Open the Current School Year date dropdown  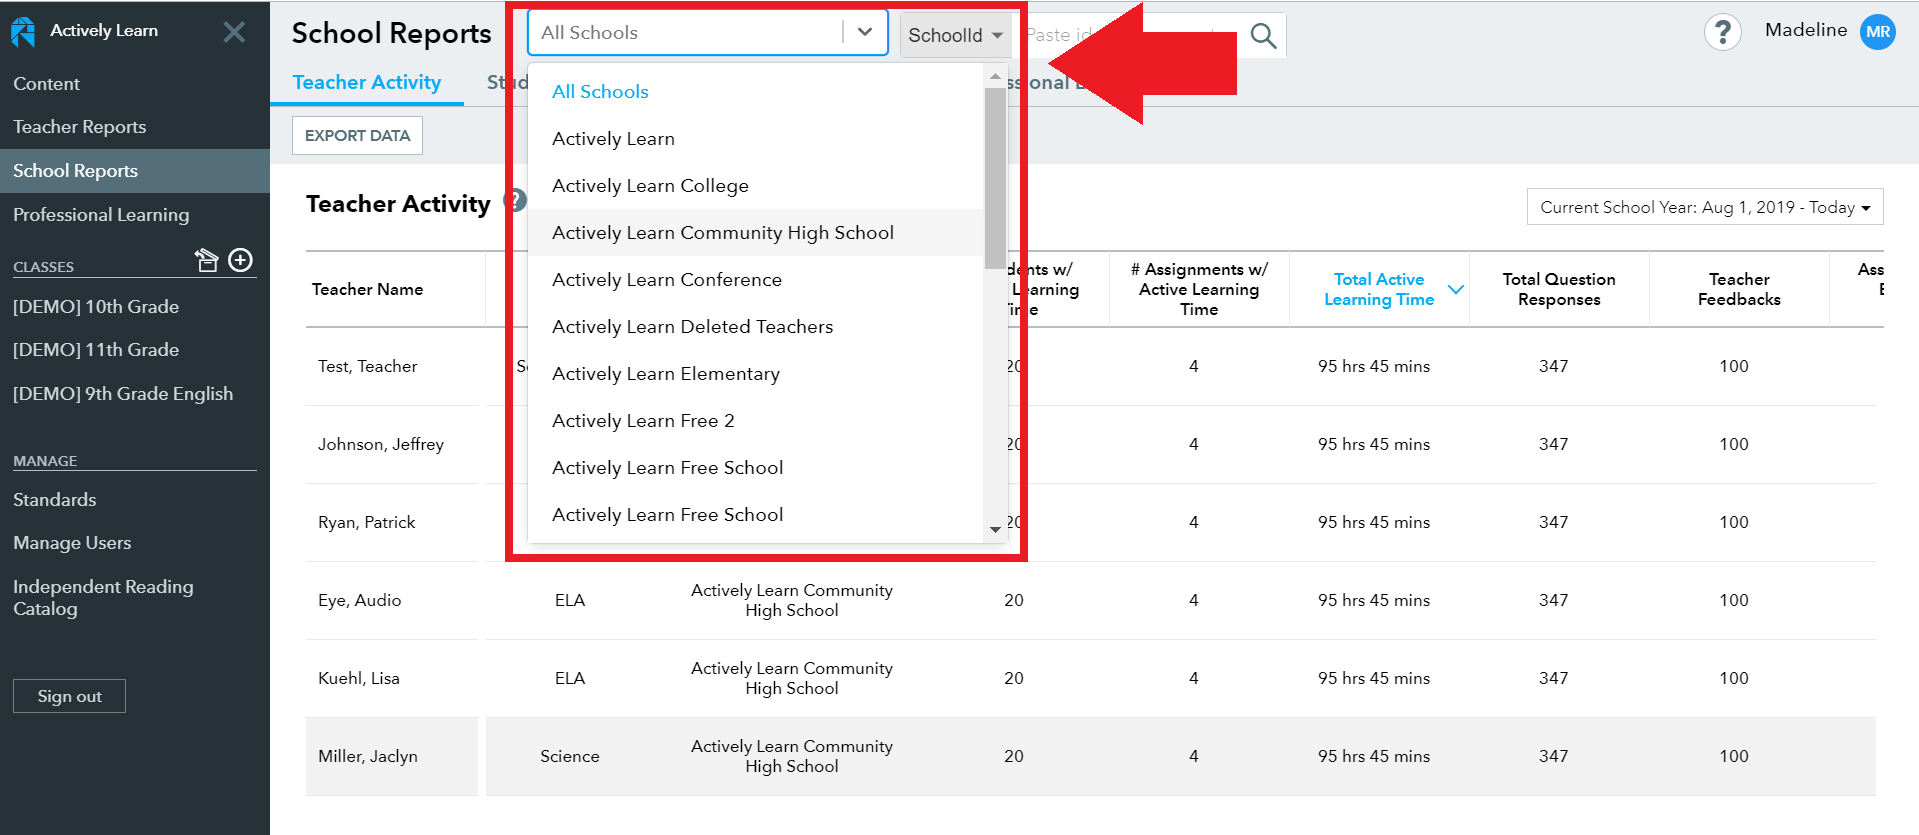click(x=1704, y=207)
